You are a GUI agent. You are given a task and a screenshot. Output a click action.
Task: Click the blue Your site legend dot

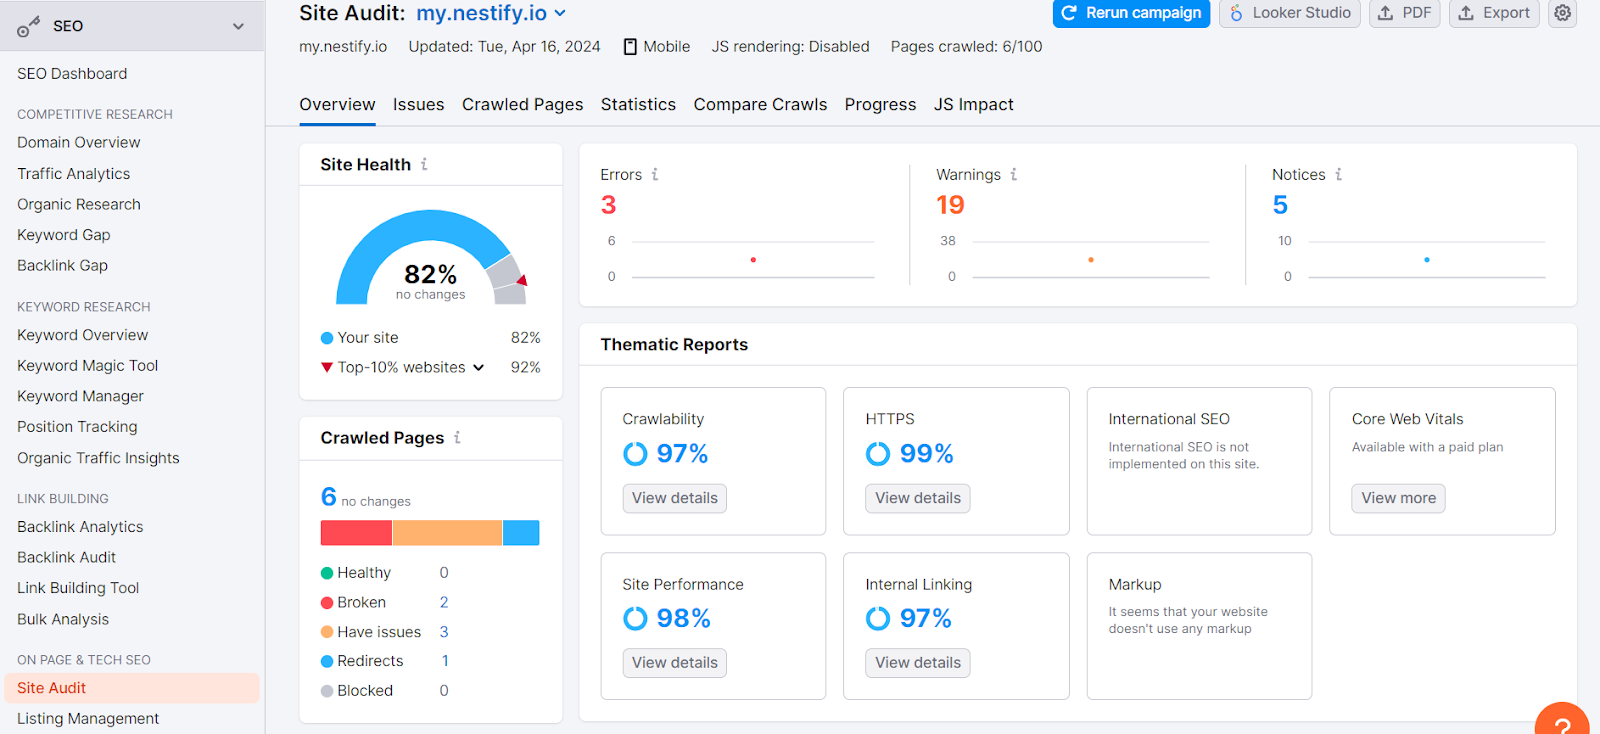327,338
